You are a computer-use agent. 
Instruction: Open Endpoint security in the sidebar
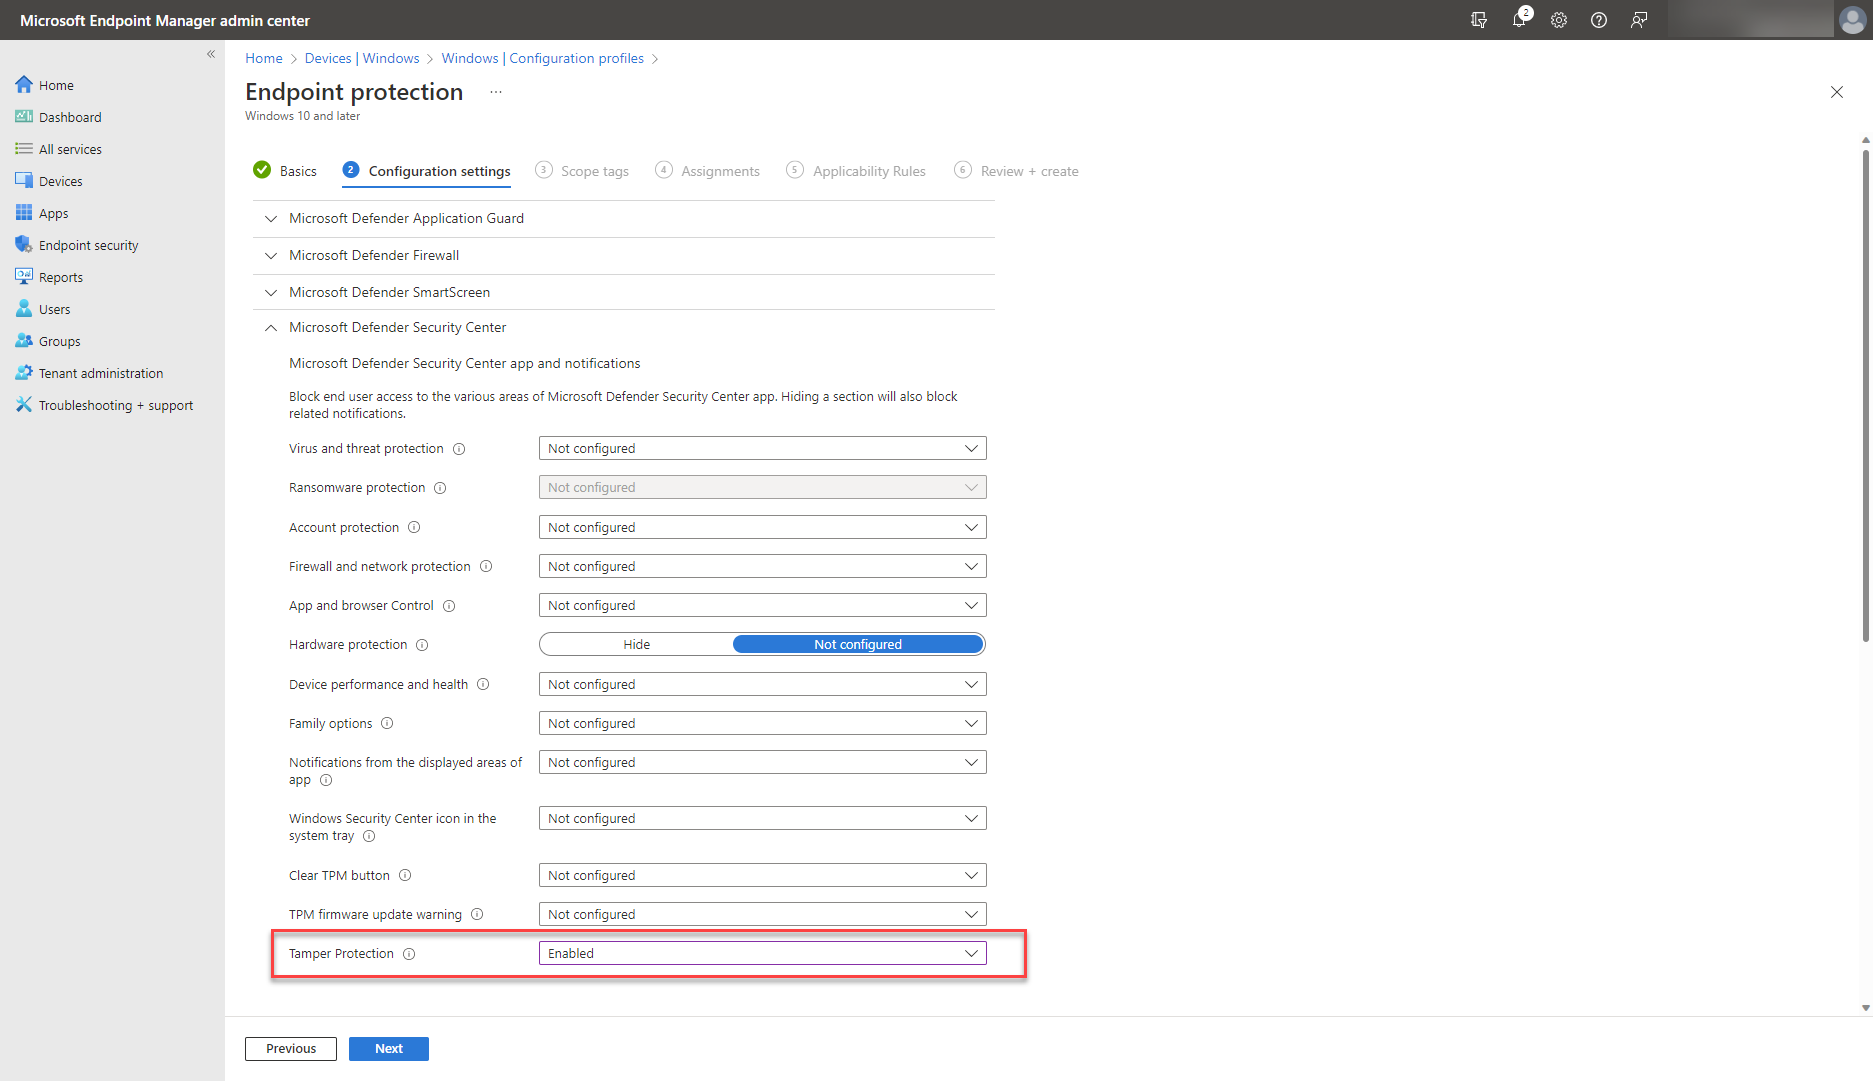click(x=89, y=245)
